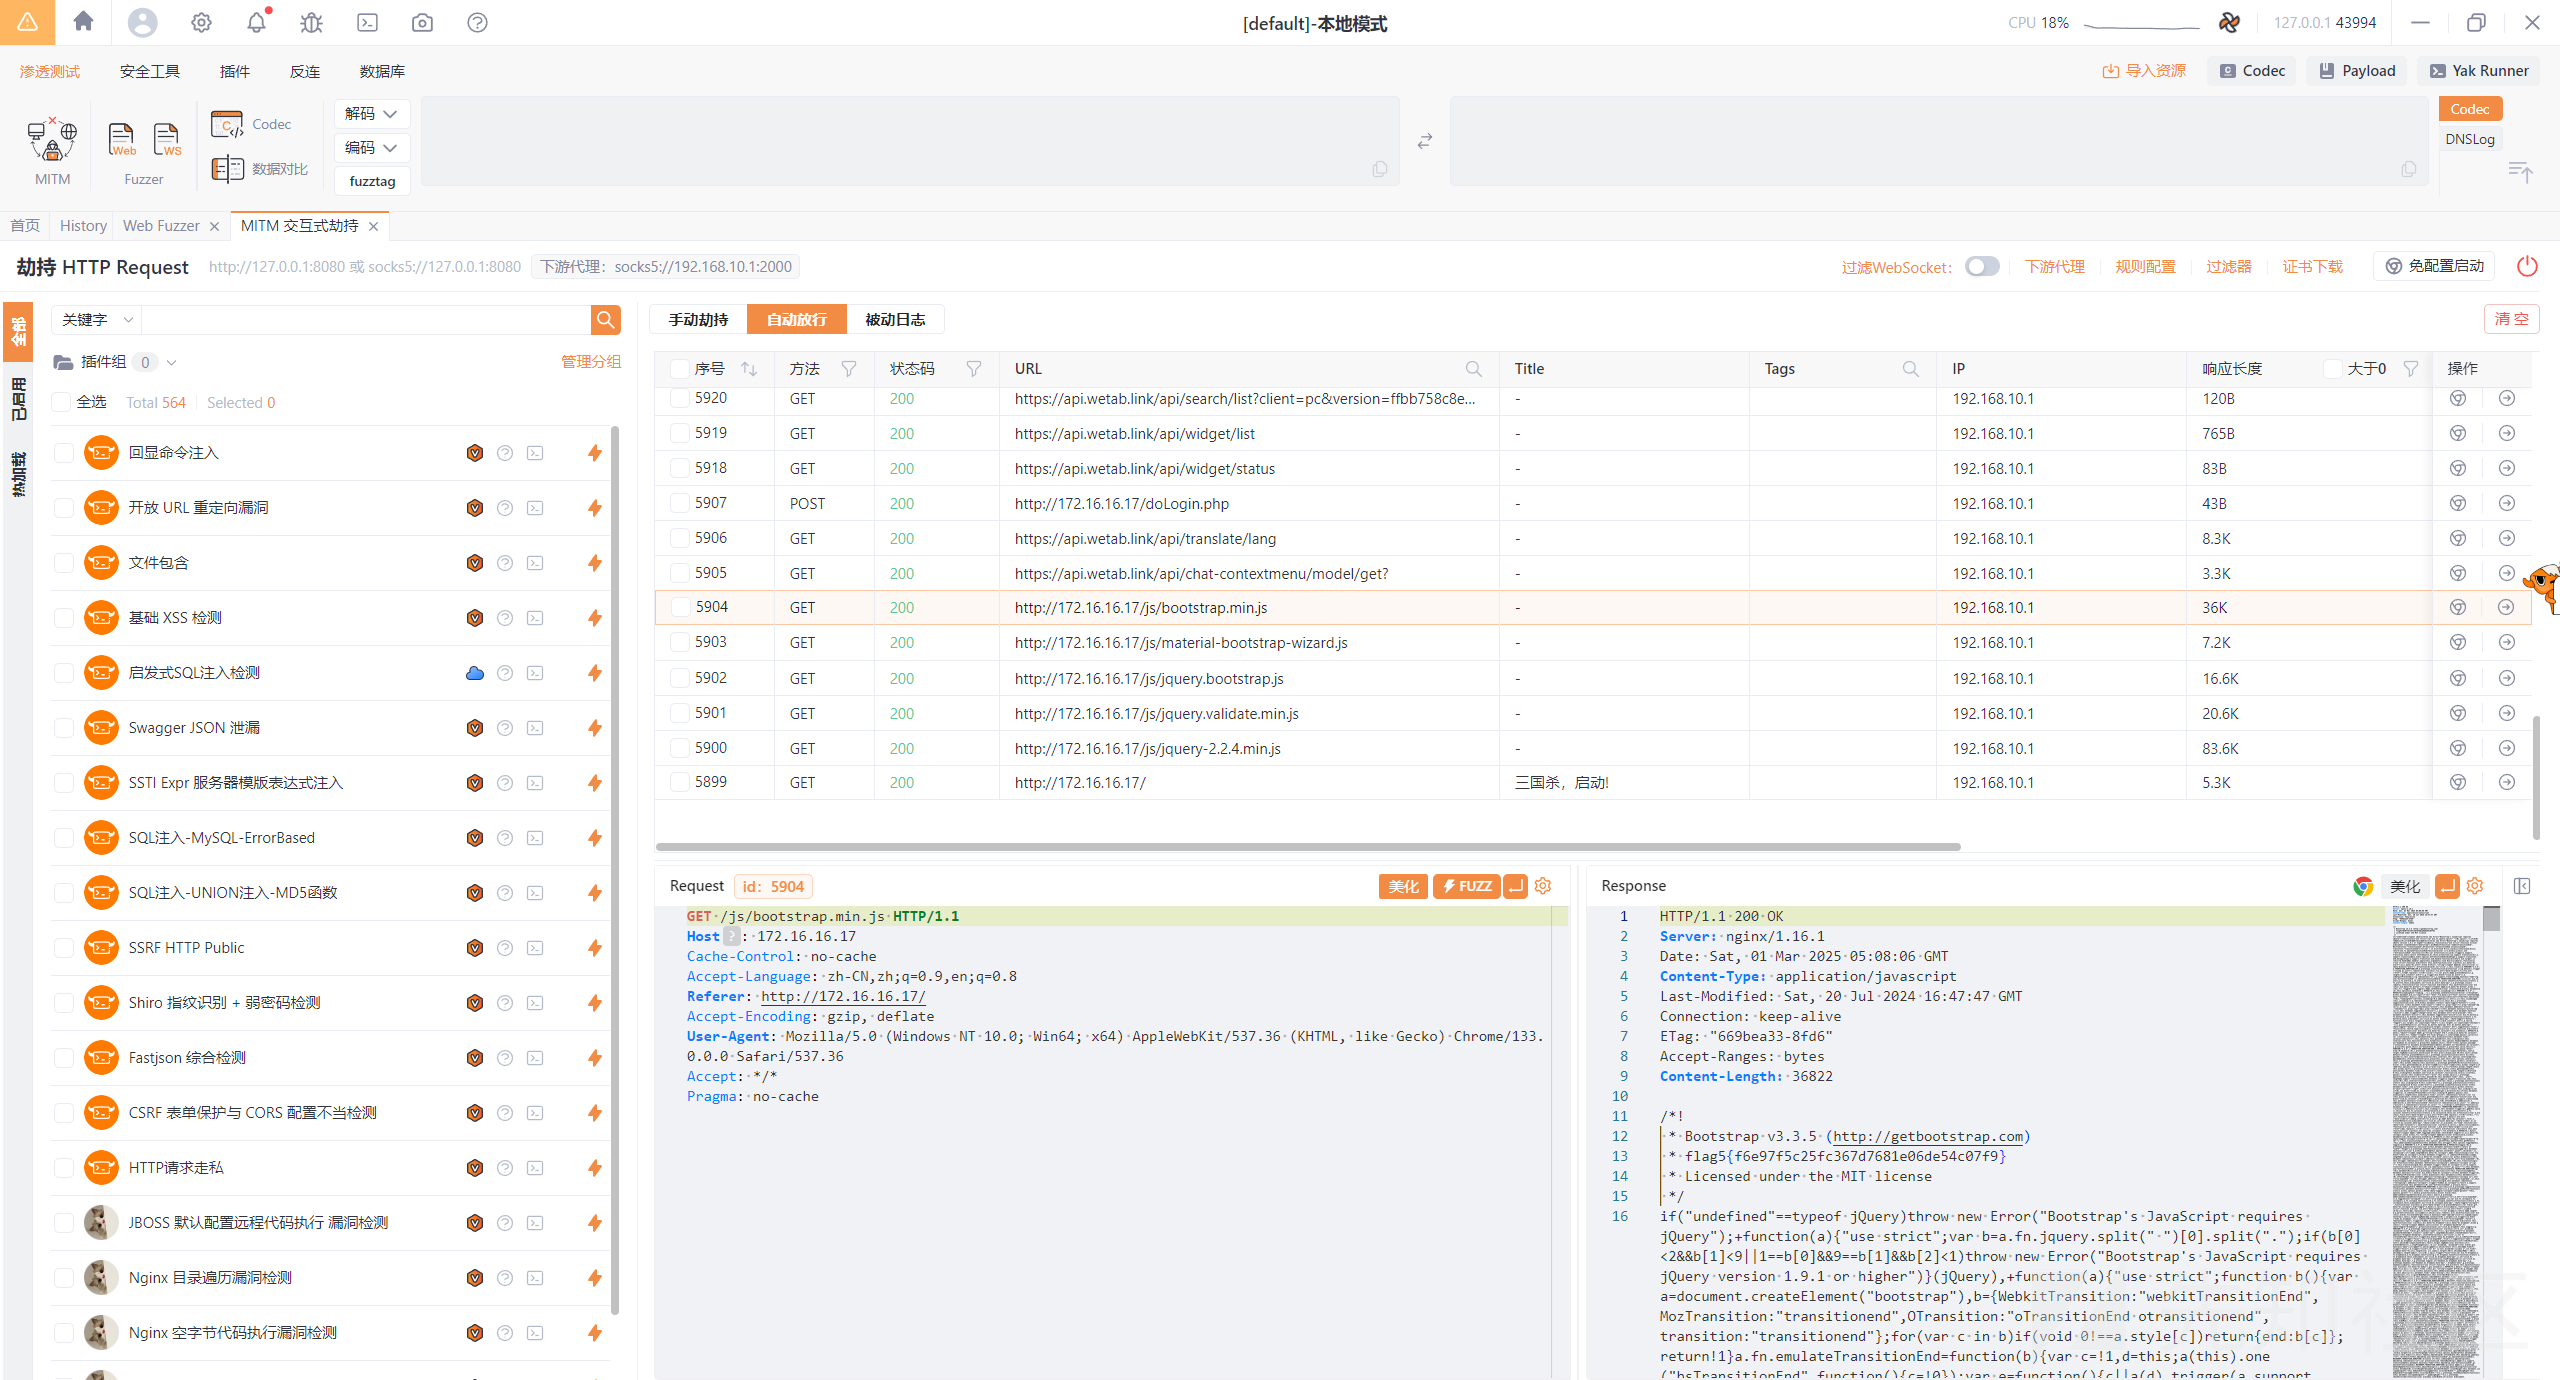Open 证书下载 link

click(x=2312, y=266)
